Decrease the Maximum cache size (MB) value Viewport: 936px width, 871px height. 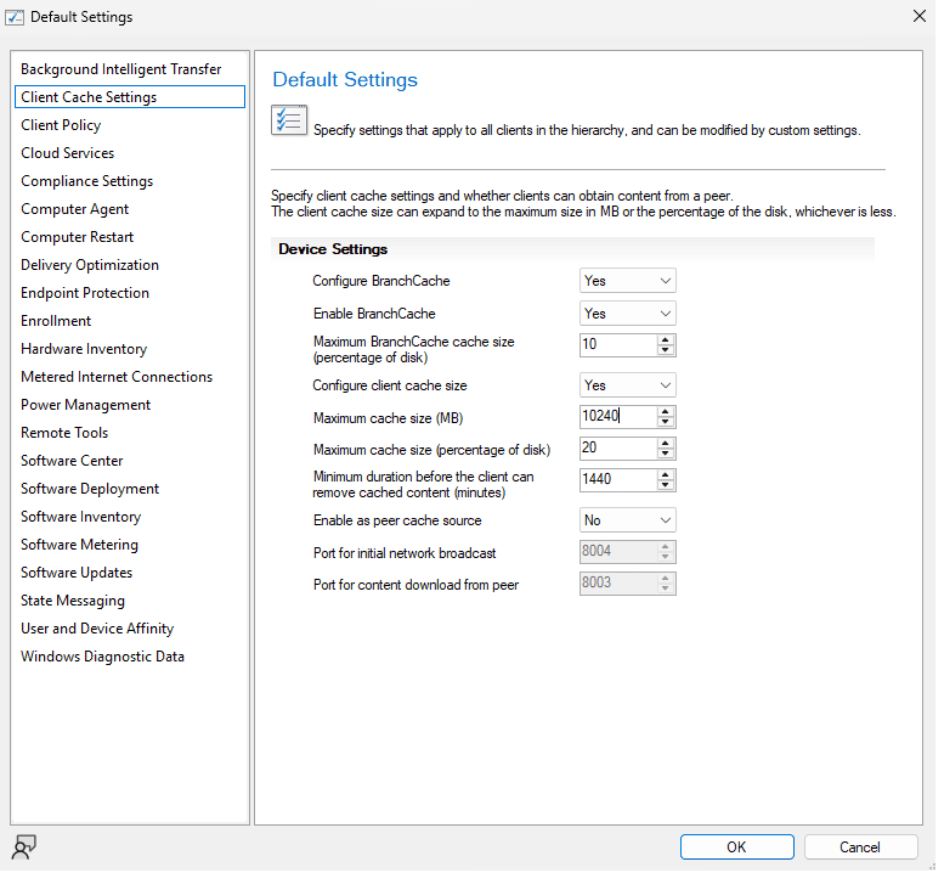point(666,420)
